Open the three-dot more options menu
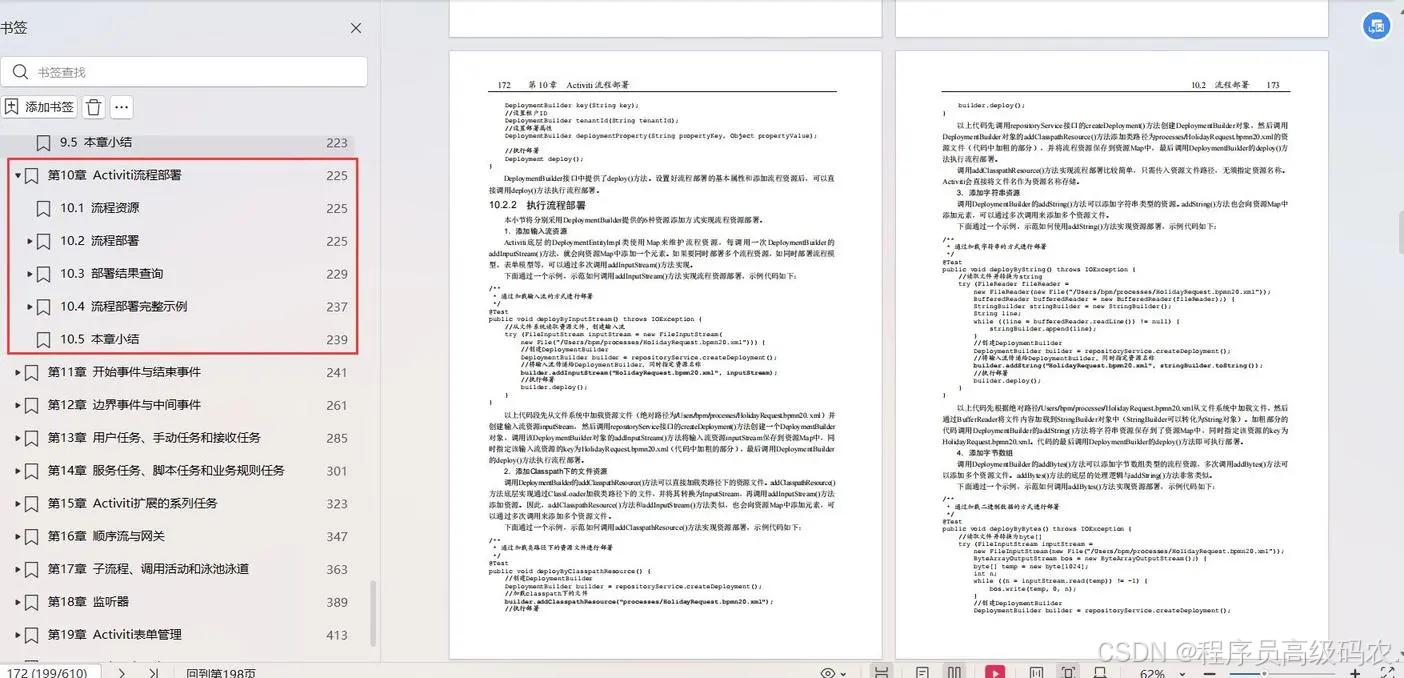 pyautogui.click(x=121, y=107)
